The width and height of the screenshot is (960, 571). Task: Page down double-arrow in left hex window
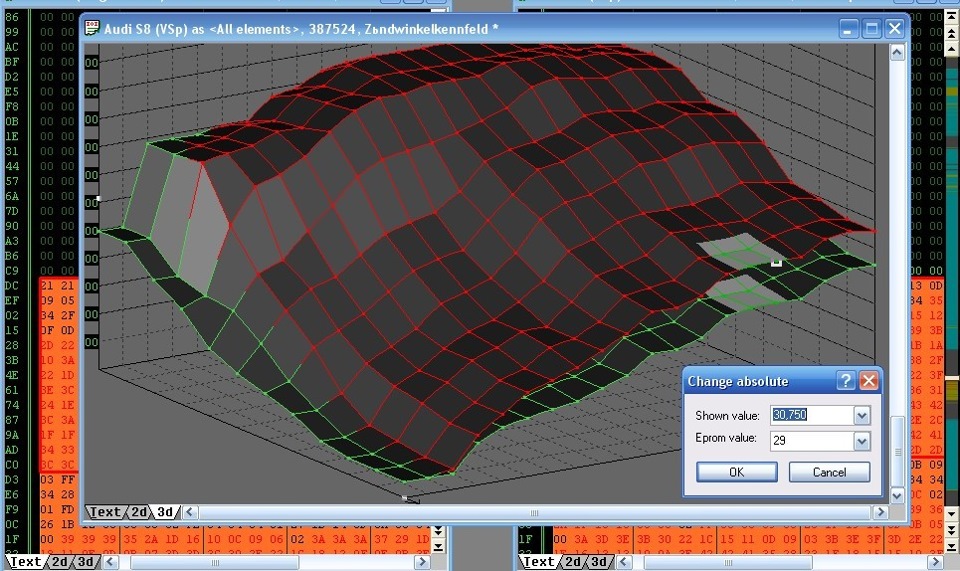pyautogui.click(x=438, y=531)
